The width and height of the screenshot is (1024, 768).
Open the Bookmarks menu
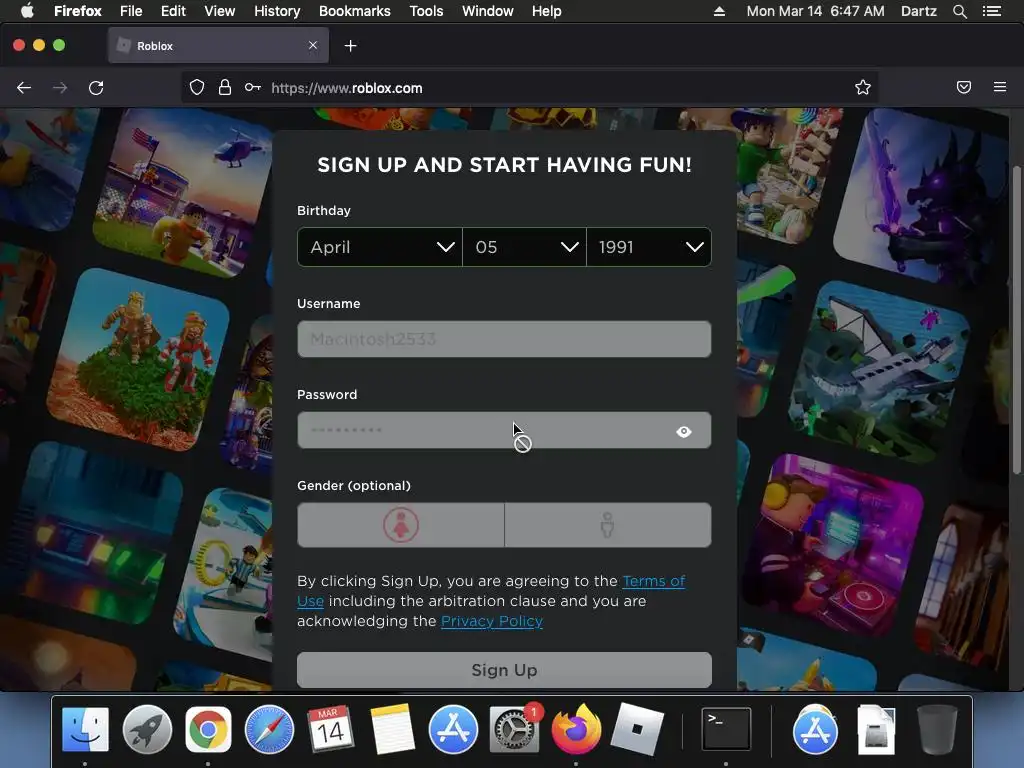(x=355, y=11)
